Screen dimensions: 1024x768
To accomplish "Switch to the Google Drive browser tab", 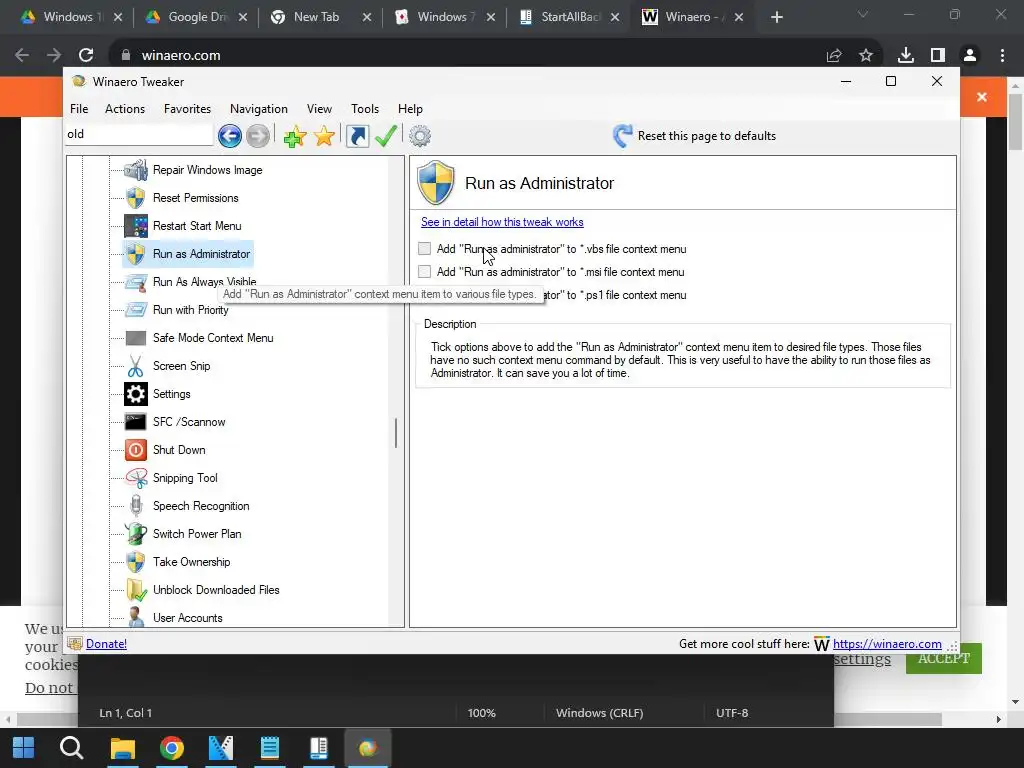I will (197, 17).
